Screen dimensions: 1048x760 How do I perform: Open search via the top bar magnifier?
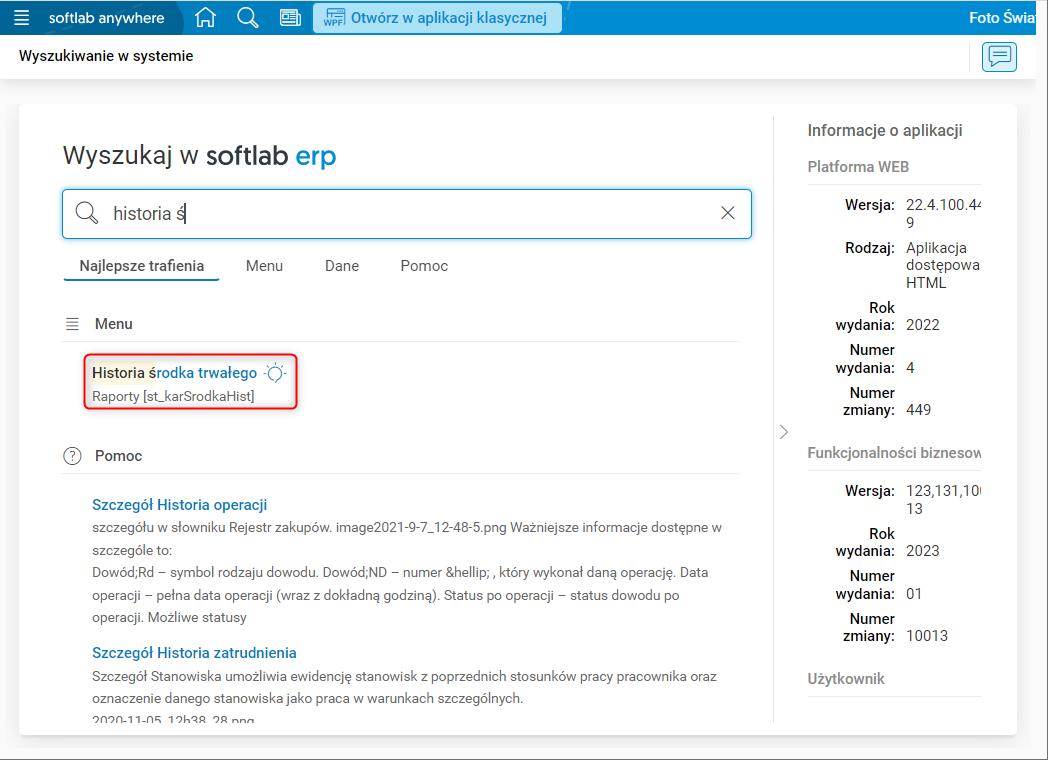tap(247, 17)
